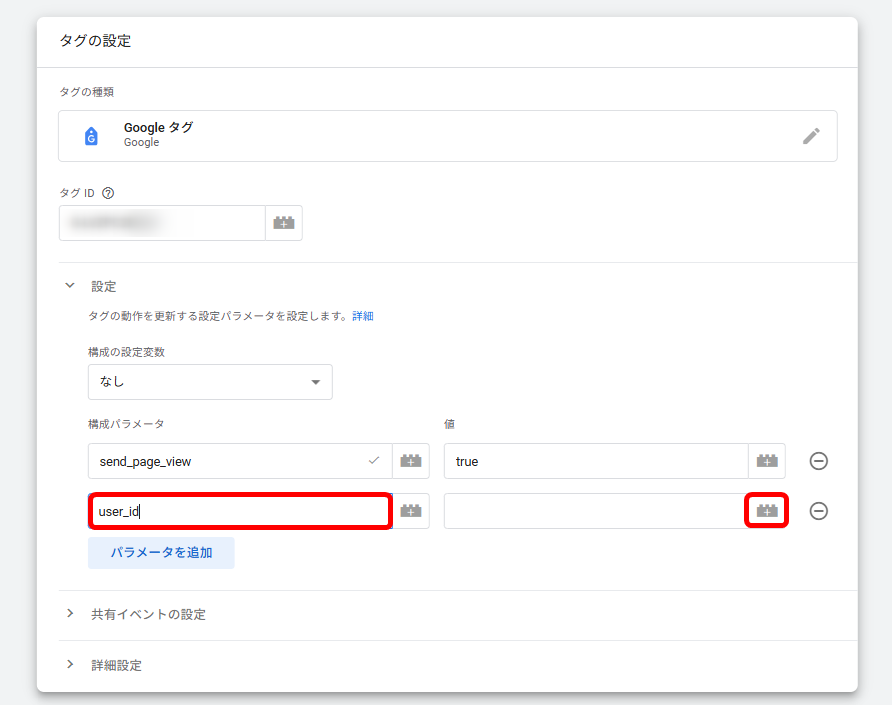Image resolution: width=892 pixels, height=705 pixels.
Task: Click the Google タグ type card
Action: pos(448,136)
